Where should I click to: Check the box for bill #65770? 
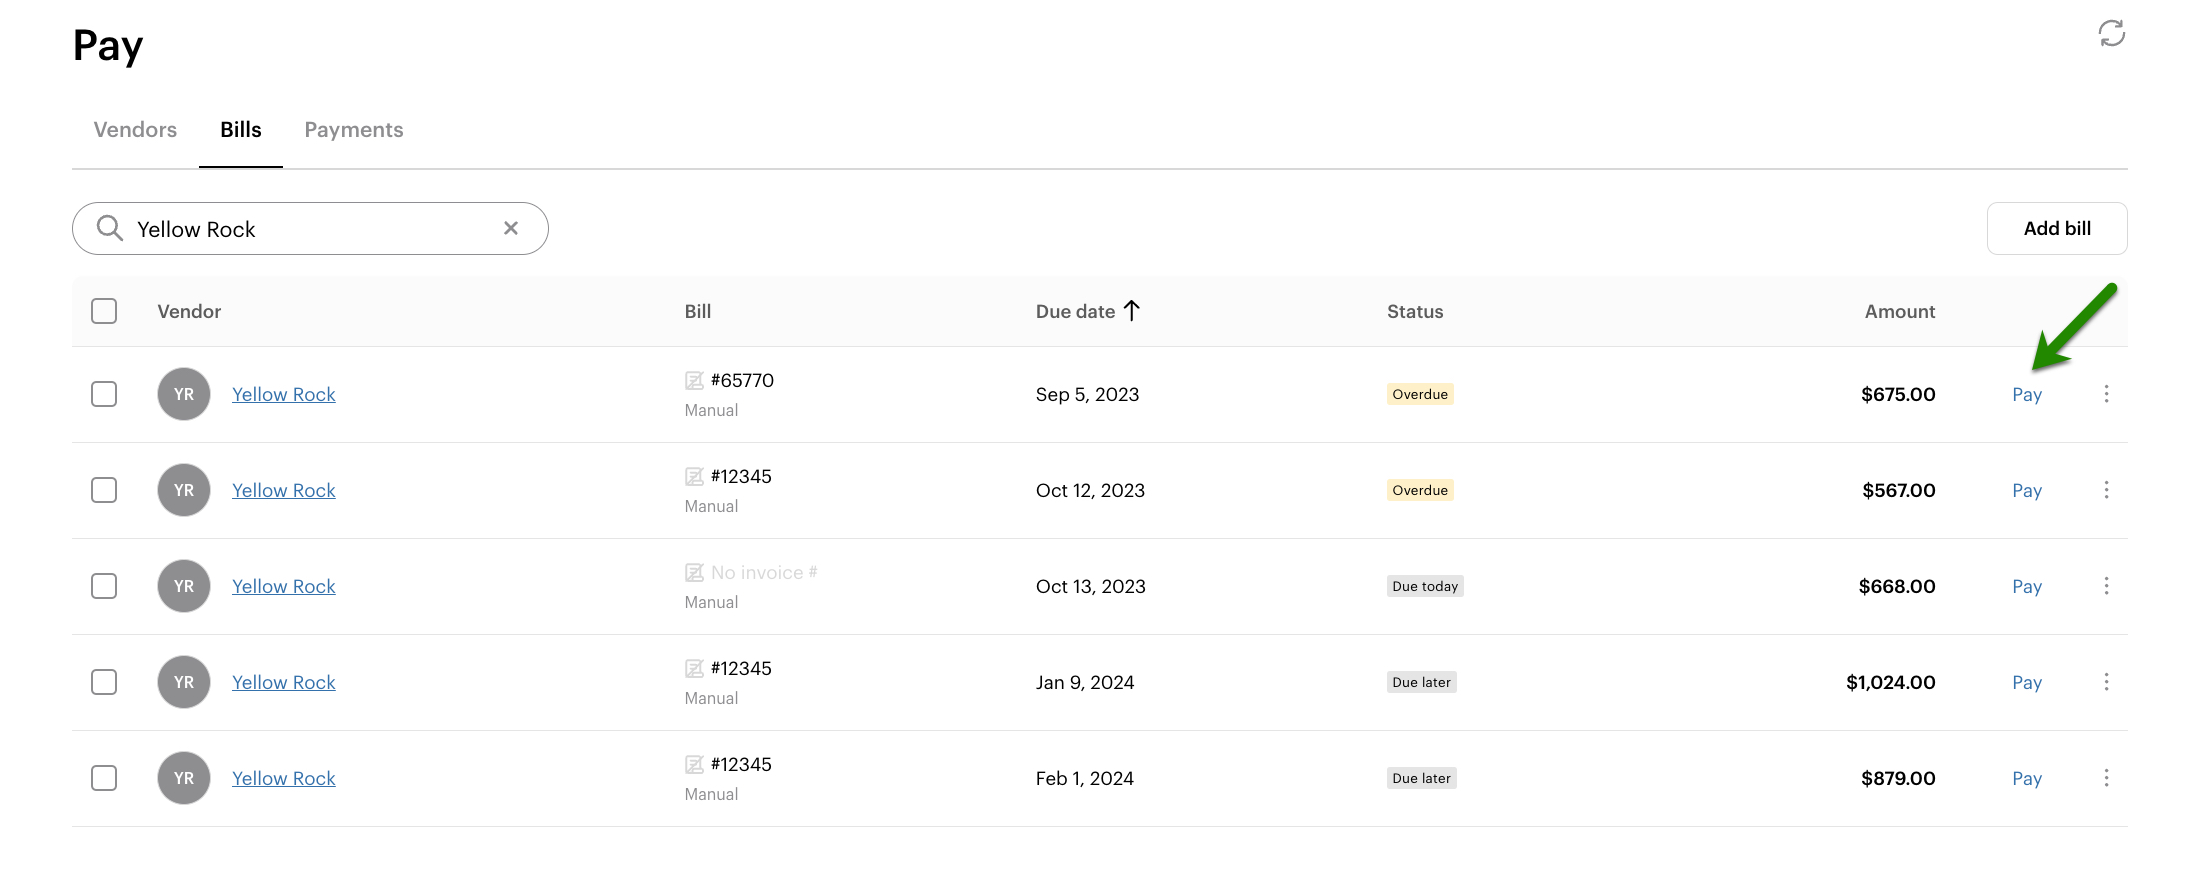[x=104, y=394]
